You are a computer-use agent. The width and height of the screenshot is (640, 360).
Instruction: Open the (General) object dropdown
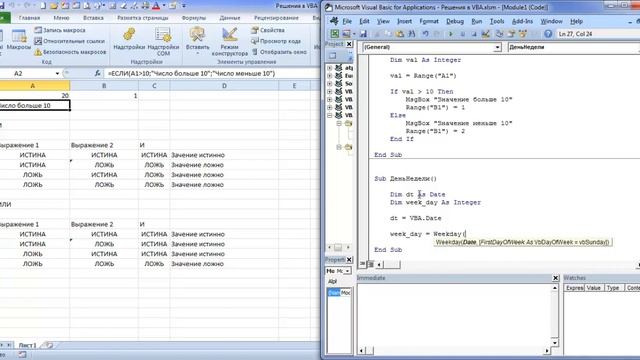pos(497,47)
